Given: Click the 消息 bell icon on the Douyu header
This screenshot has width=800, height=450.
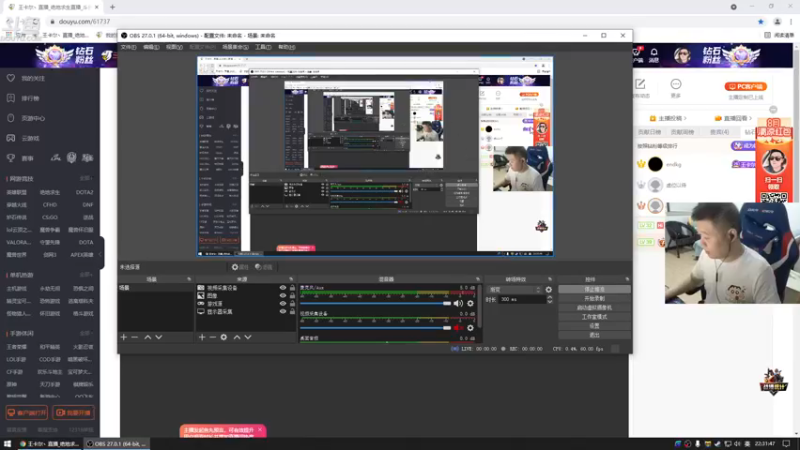Looking at the screenshot, I should click(x=654, y=53).
